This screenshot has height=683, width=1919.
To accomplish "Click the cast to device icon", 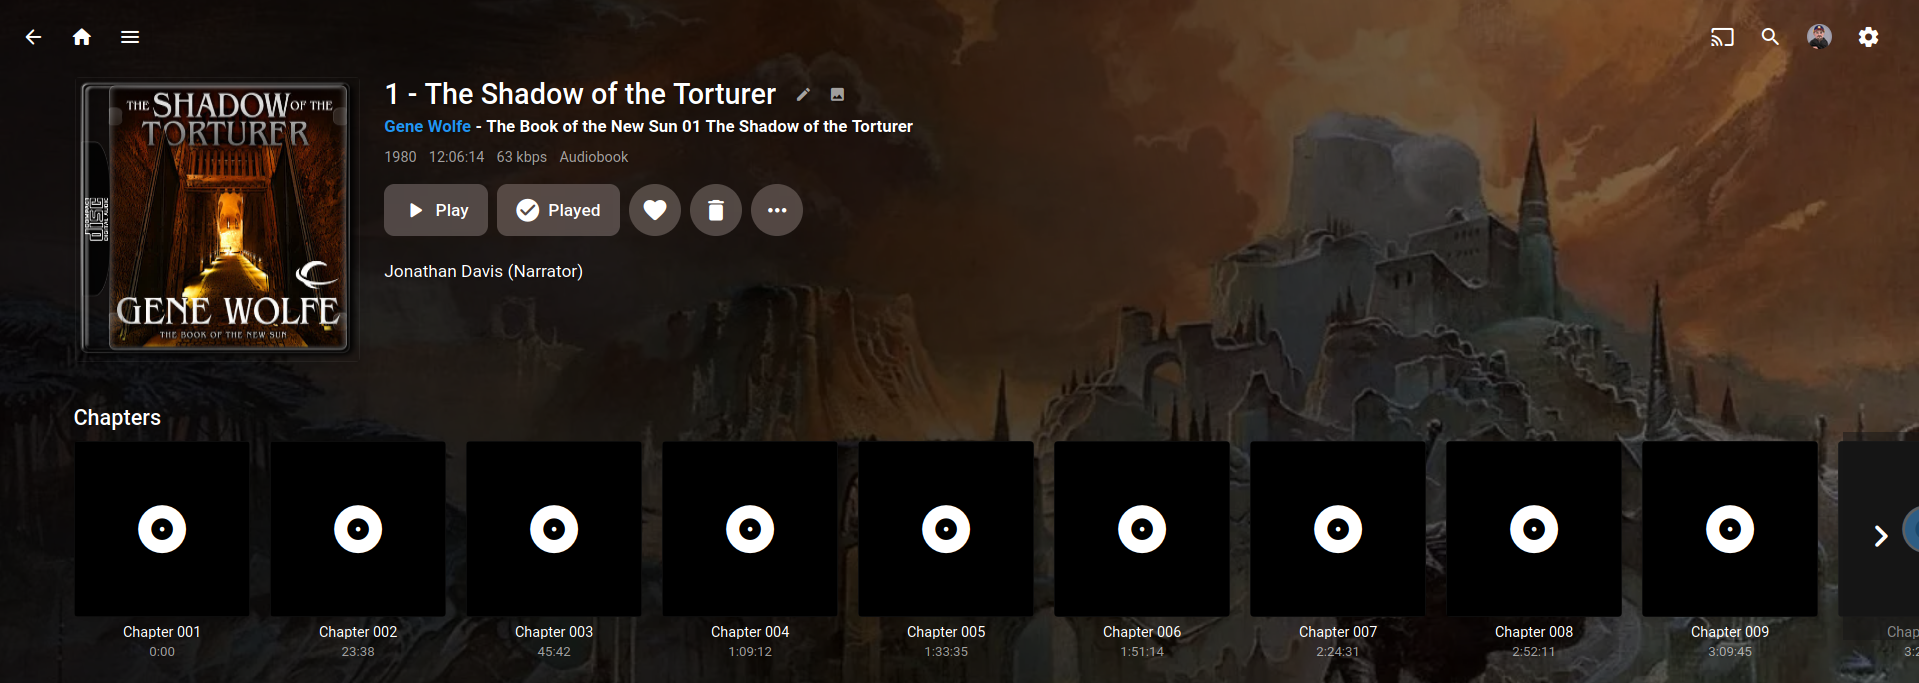I will (1722, 37).
